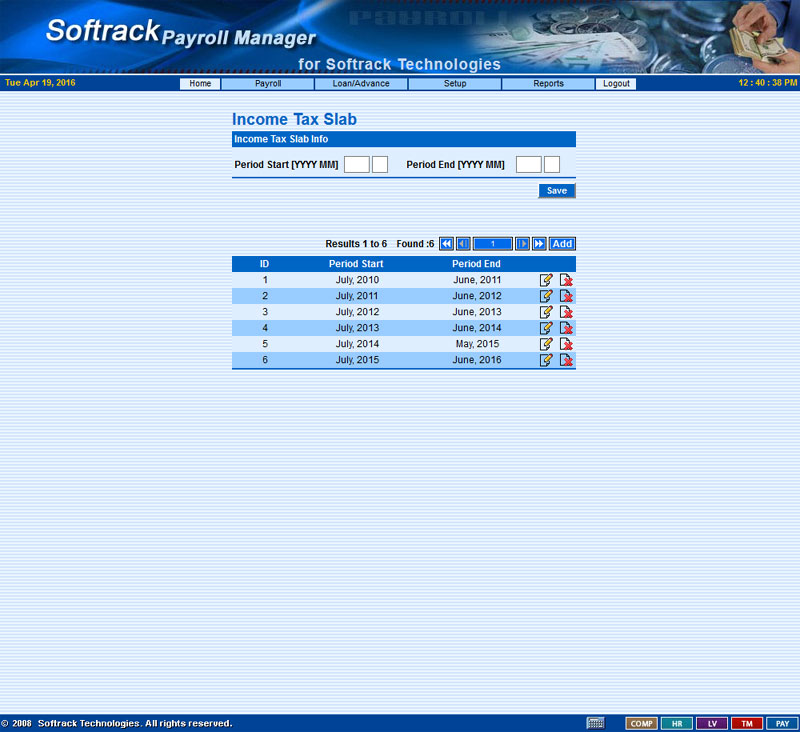
Task: Switch to the HR module
Action: pyautogui.click(x=677, y=723)
